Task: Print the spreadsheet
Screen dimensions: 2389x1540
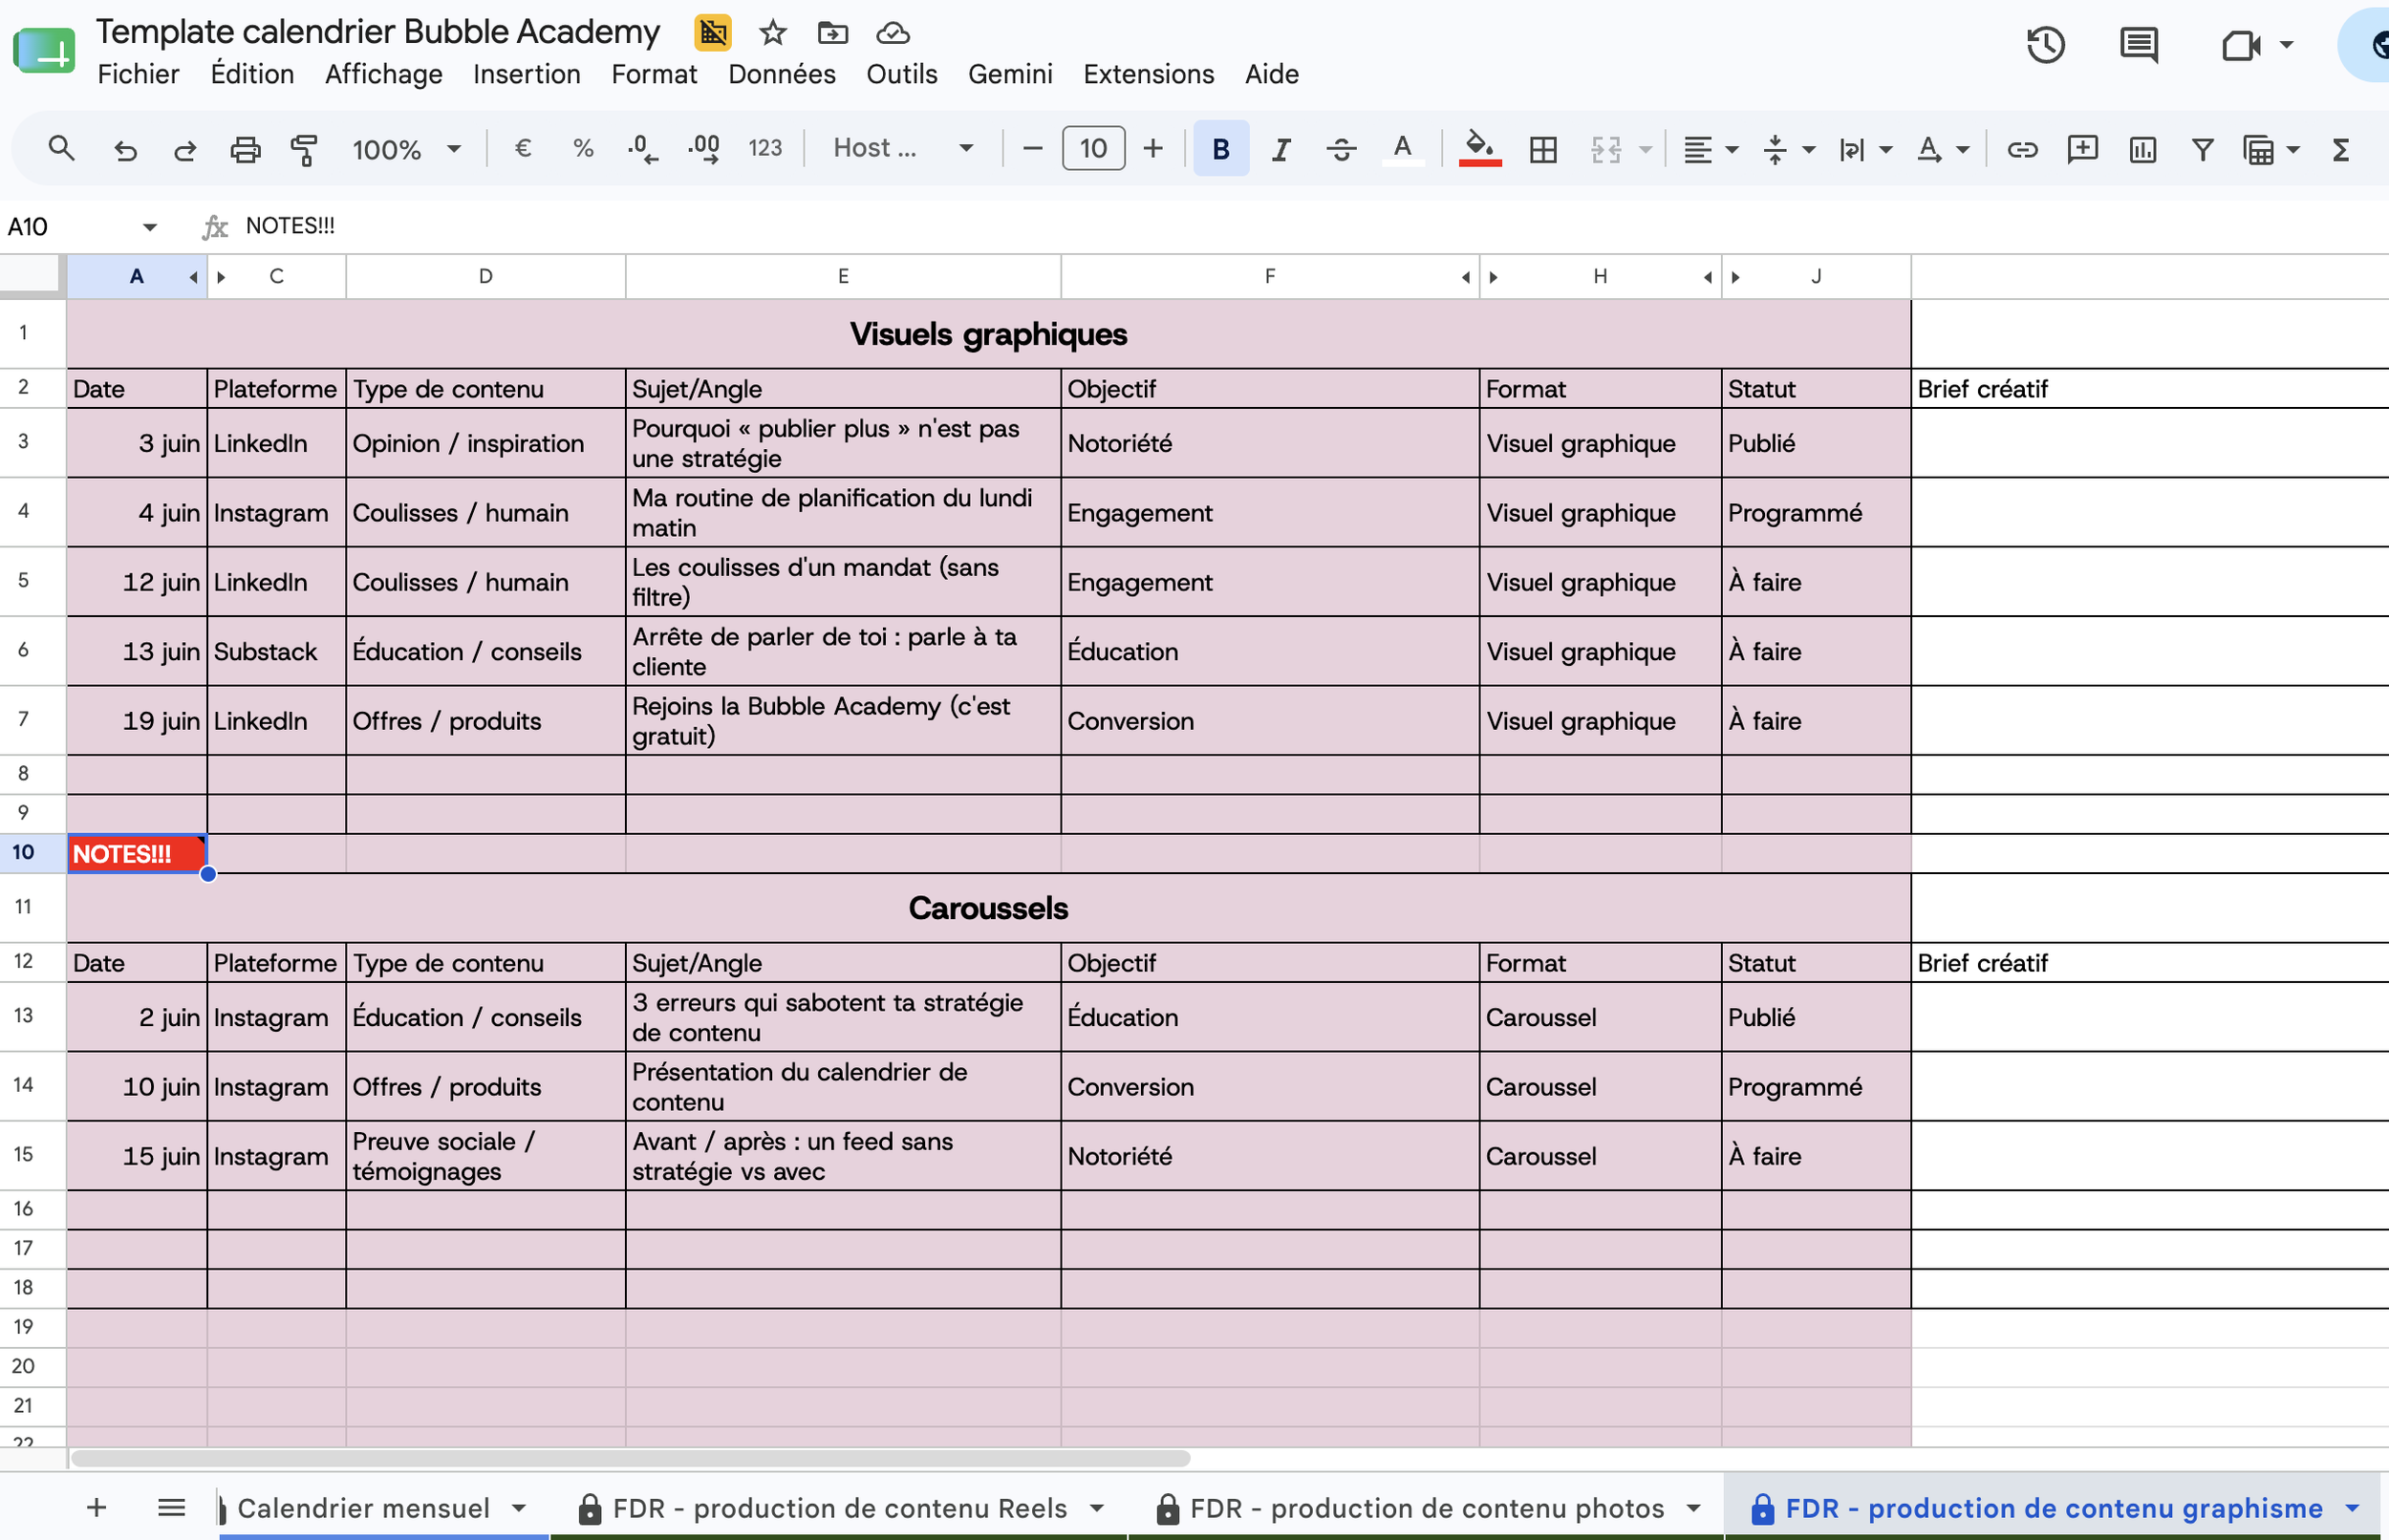Action: (245, 149)
